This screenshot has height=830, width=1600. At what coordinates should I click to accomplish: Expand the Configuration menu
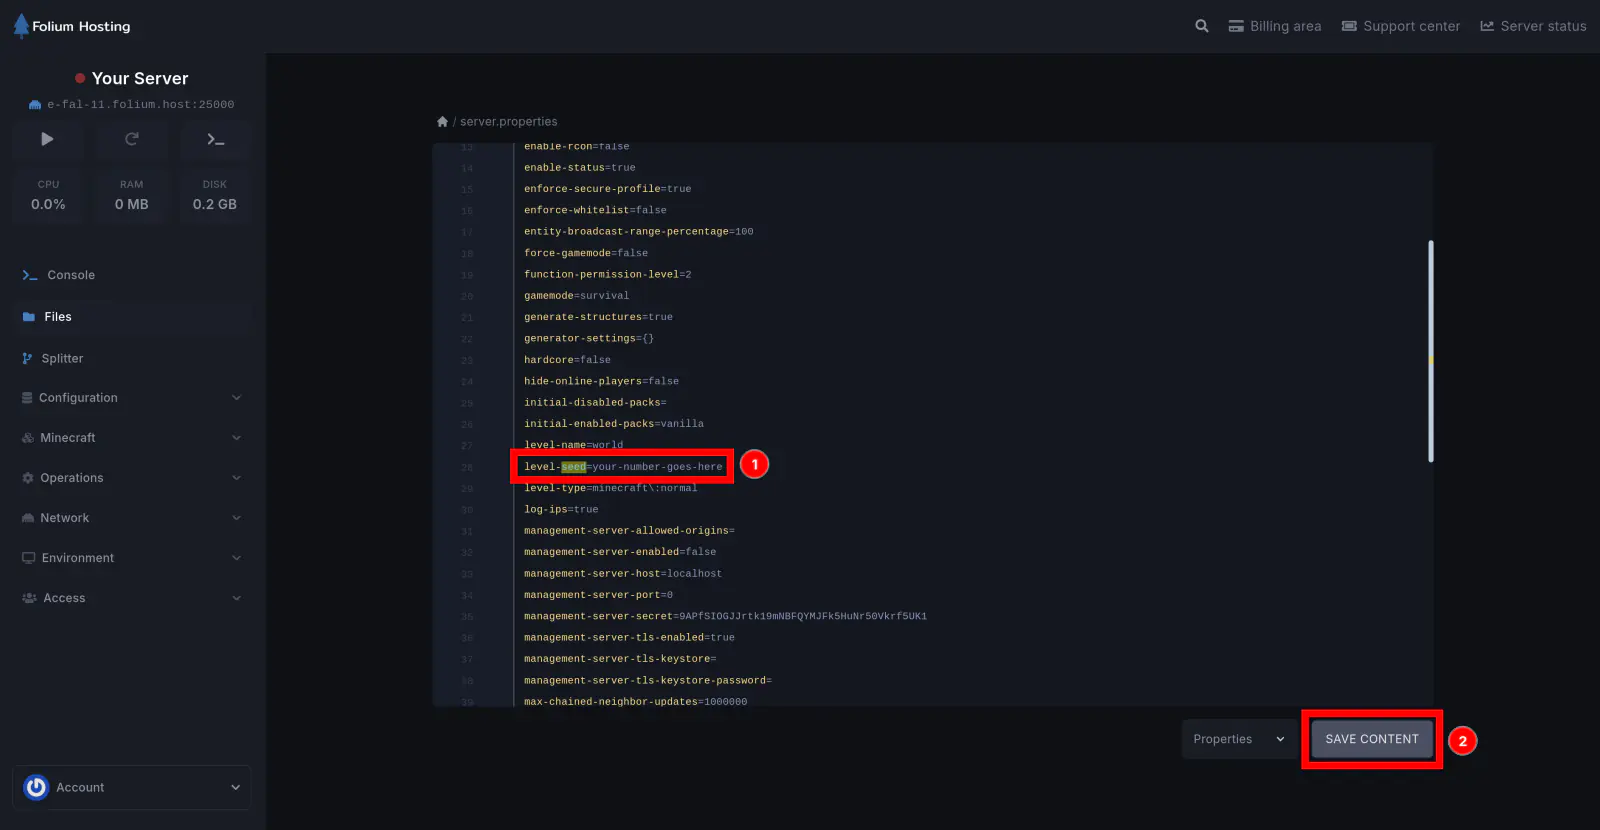131,398
